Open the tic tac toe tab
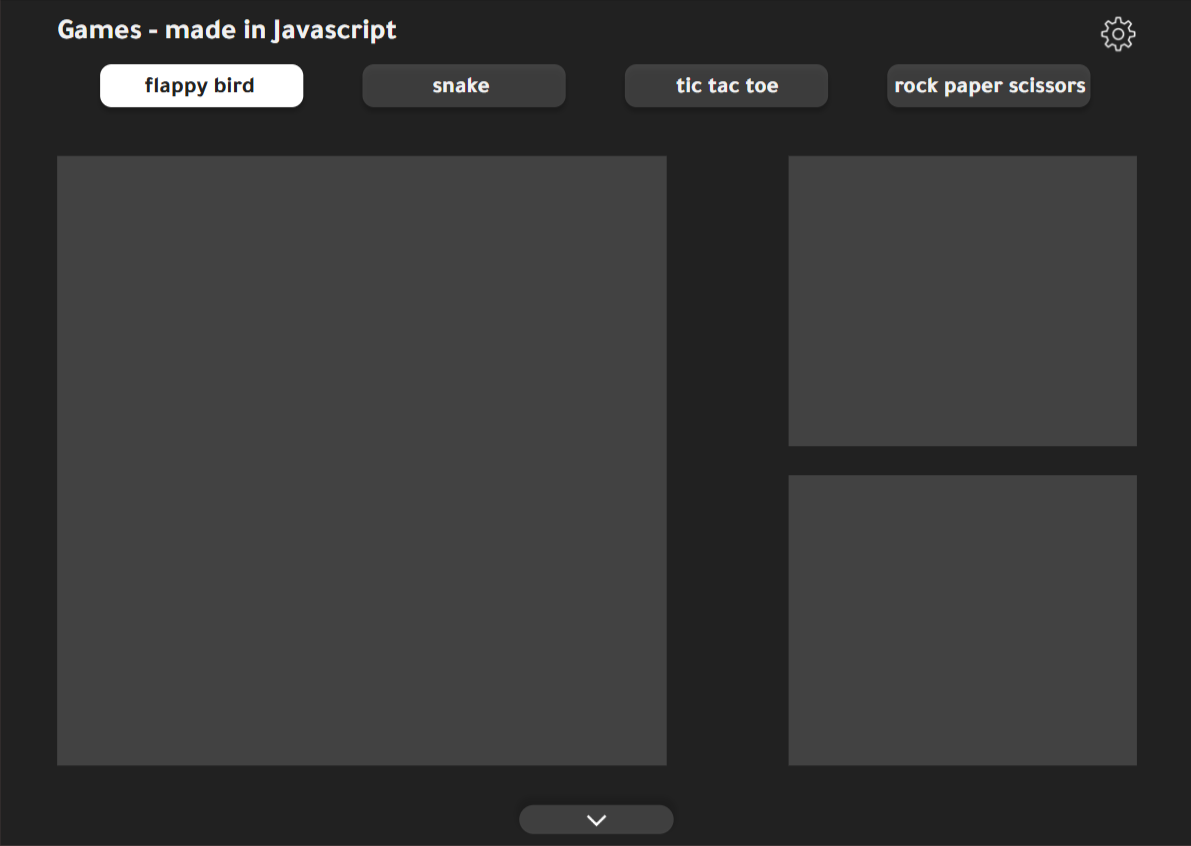 pyautogui.click(x=726, y=86)
